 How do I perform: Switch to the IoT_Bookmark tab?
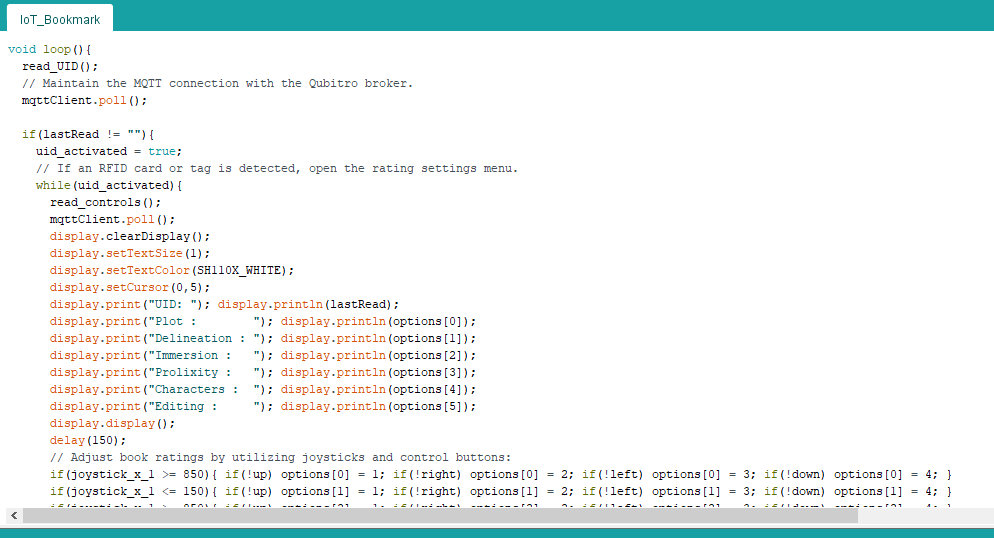[59, 18]
